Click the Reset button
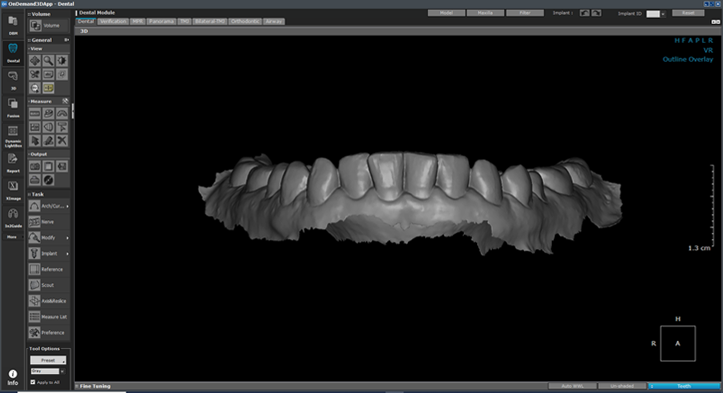Screen dimensions: 724x393 pyautogui.click(x=688, y=13)
